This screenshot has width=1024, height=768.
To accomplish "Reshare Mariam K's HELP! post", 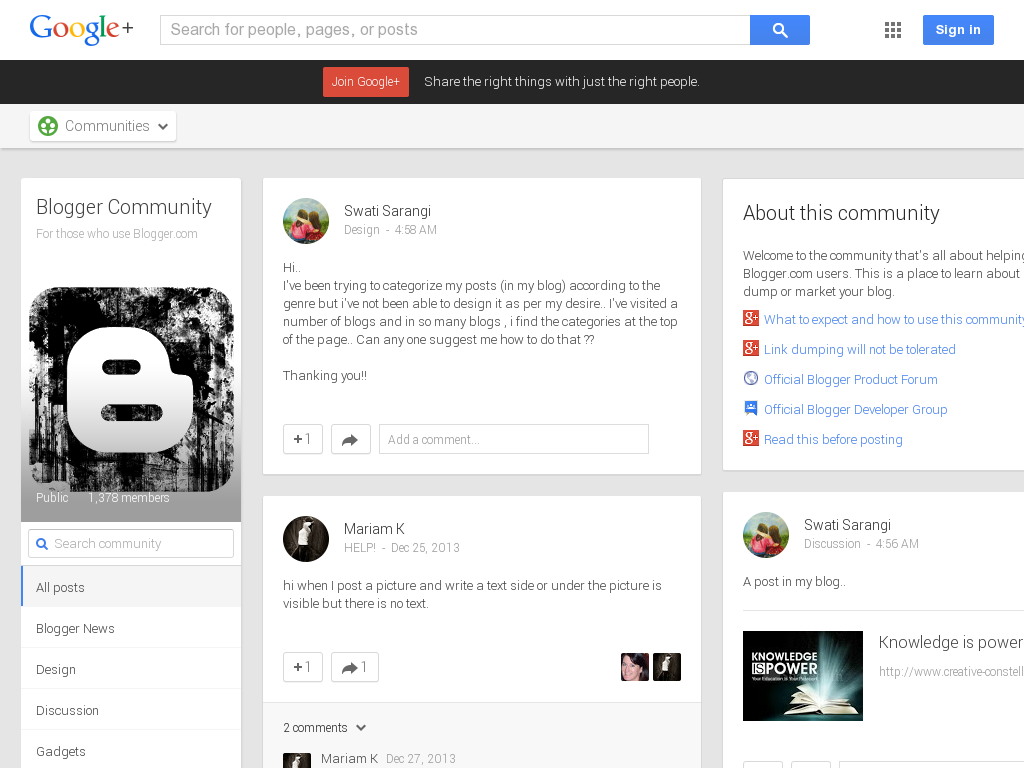I will 355,667.
